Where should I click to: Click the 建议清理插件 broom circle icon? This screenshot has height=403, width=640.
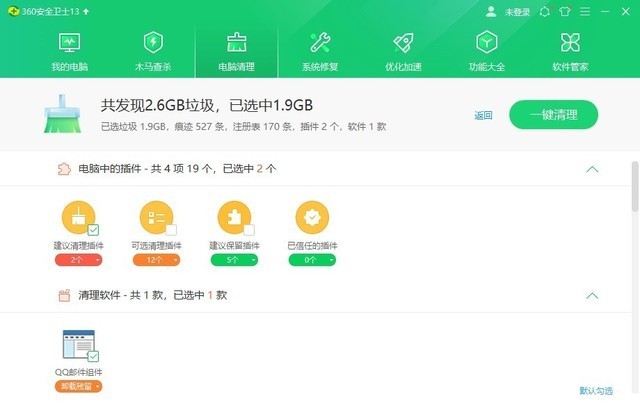coord(78,217)
